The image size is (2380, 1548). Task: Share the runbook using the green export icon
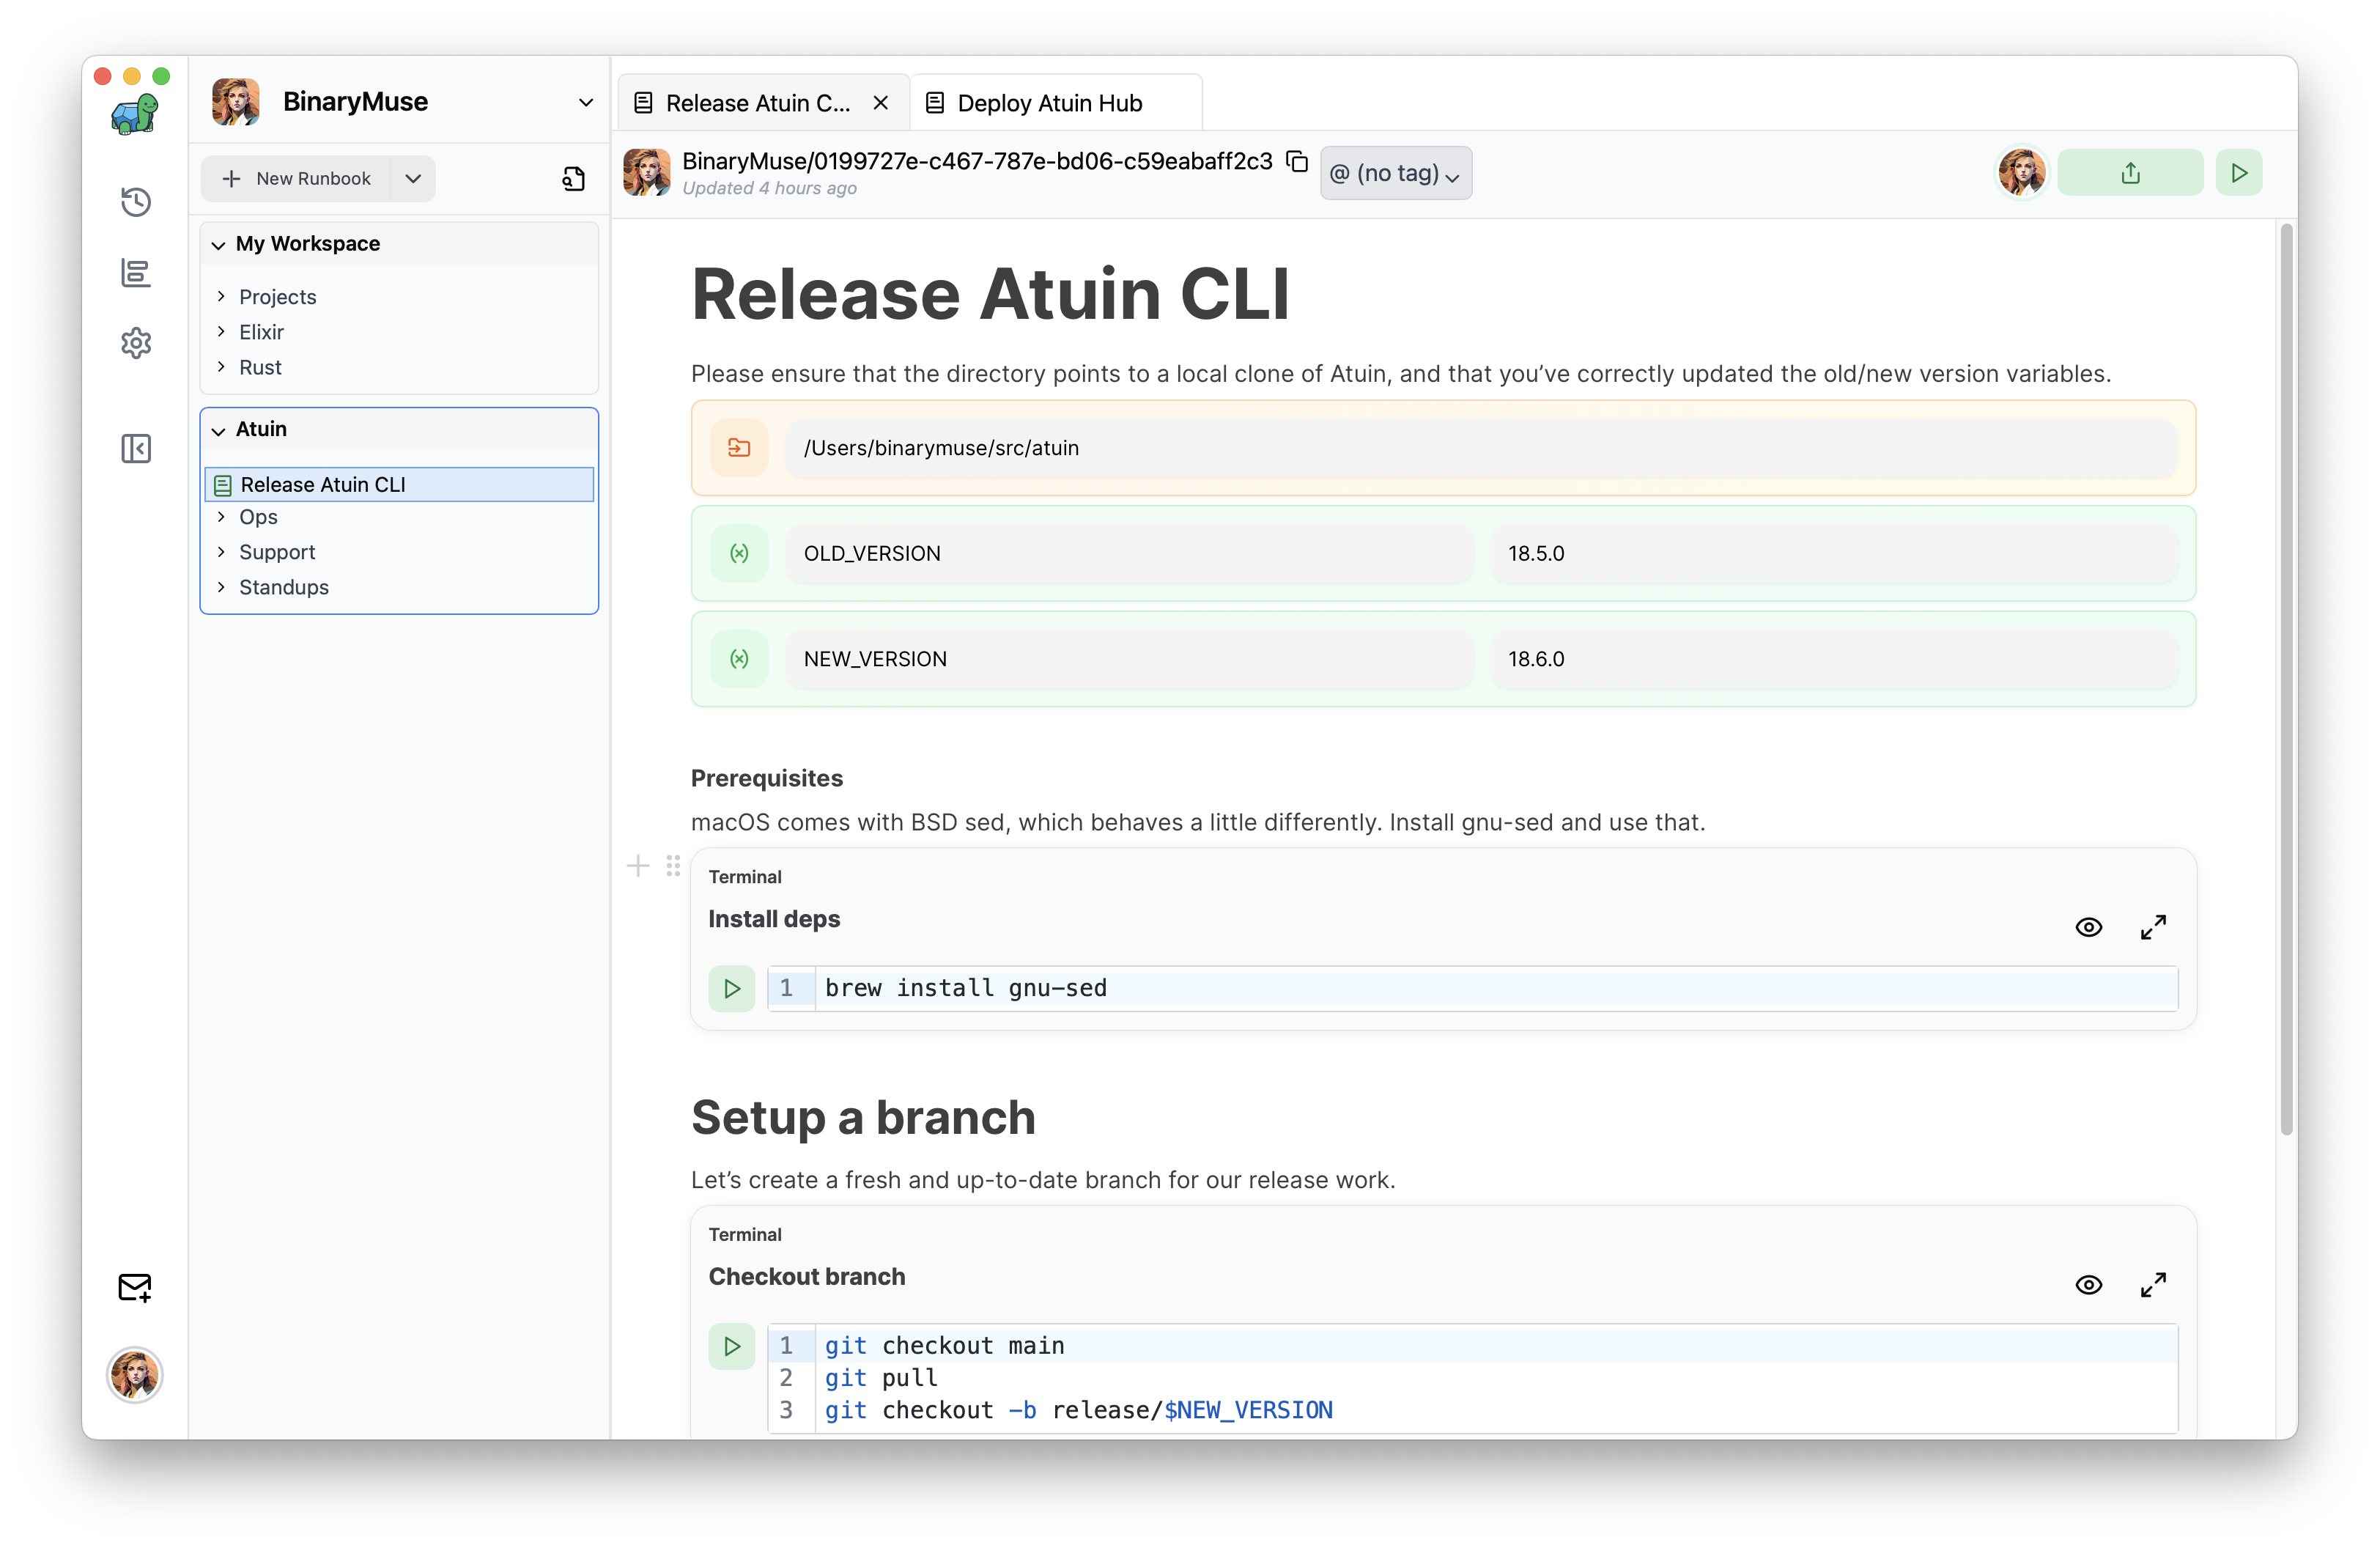(x=2130, y=172)
